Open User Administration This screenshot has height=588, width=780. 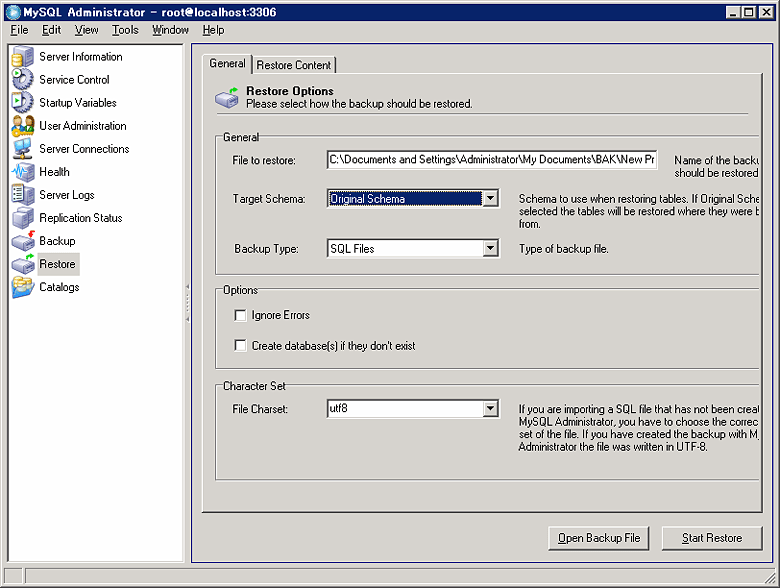[x=83, y=126]
